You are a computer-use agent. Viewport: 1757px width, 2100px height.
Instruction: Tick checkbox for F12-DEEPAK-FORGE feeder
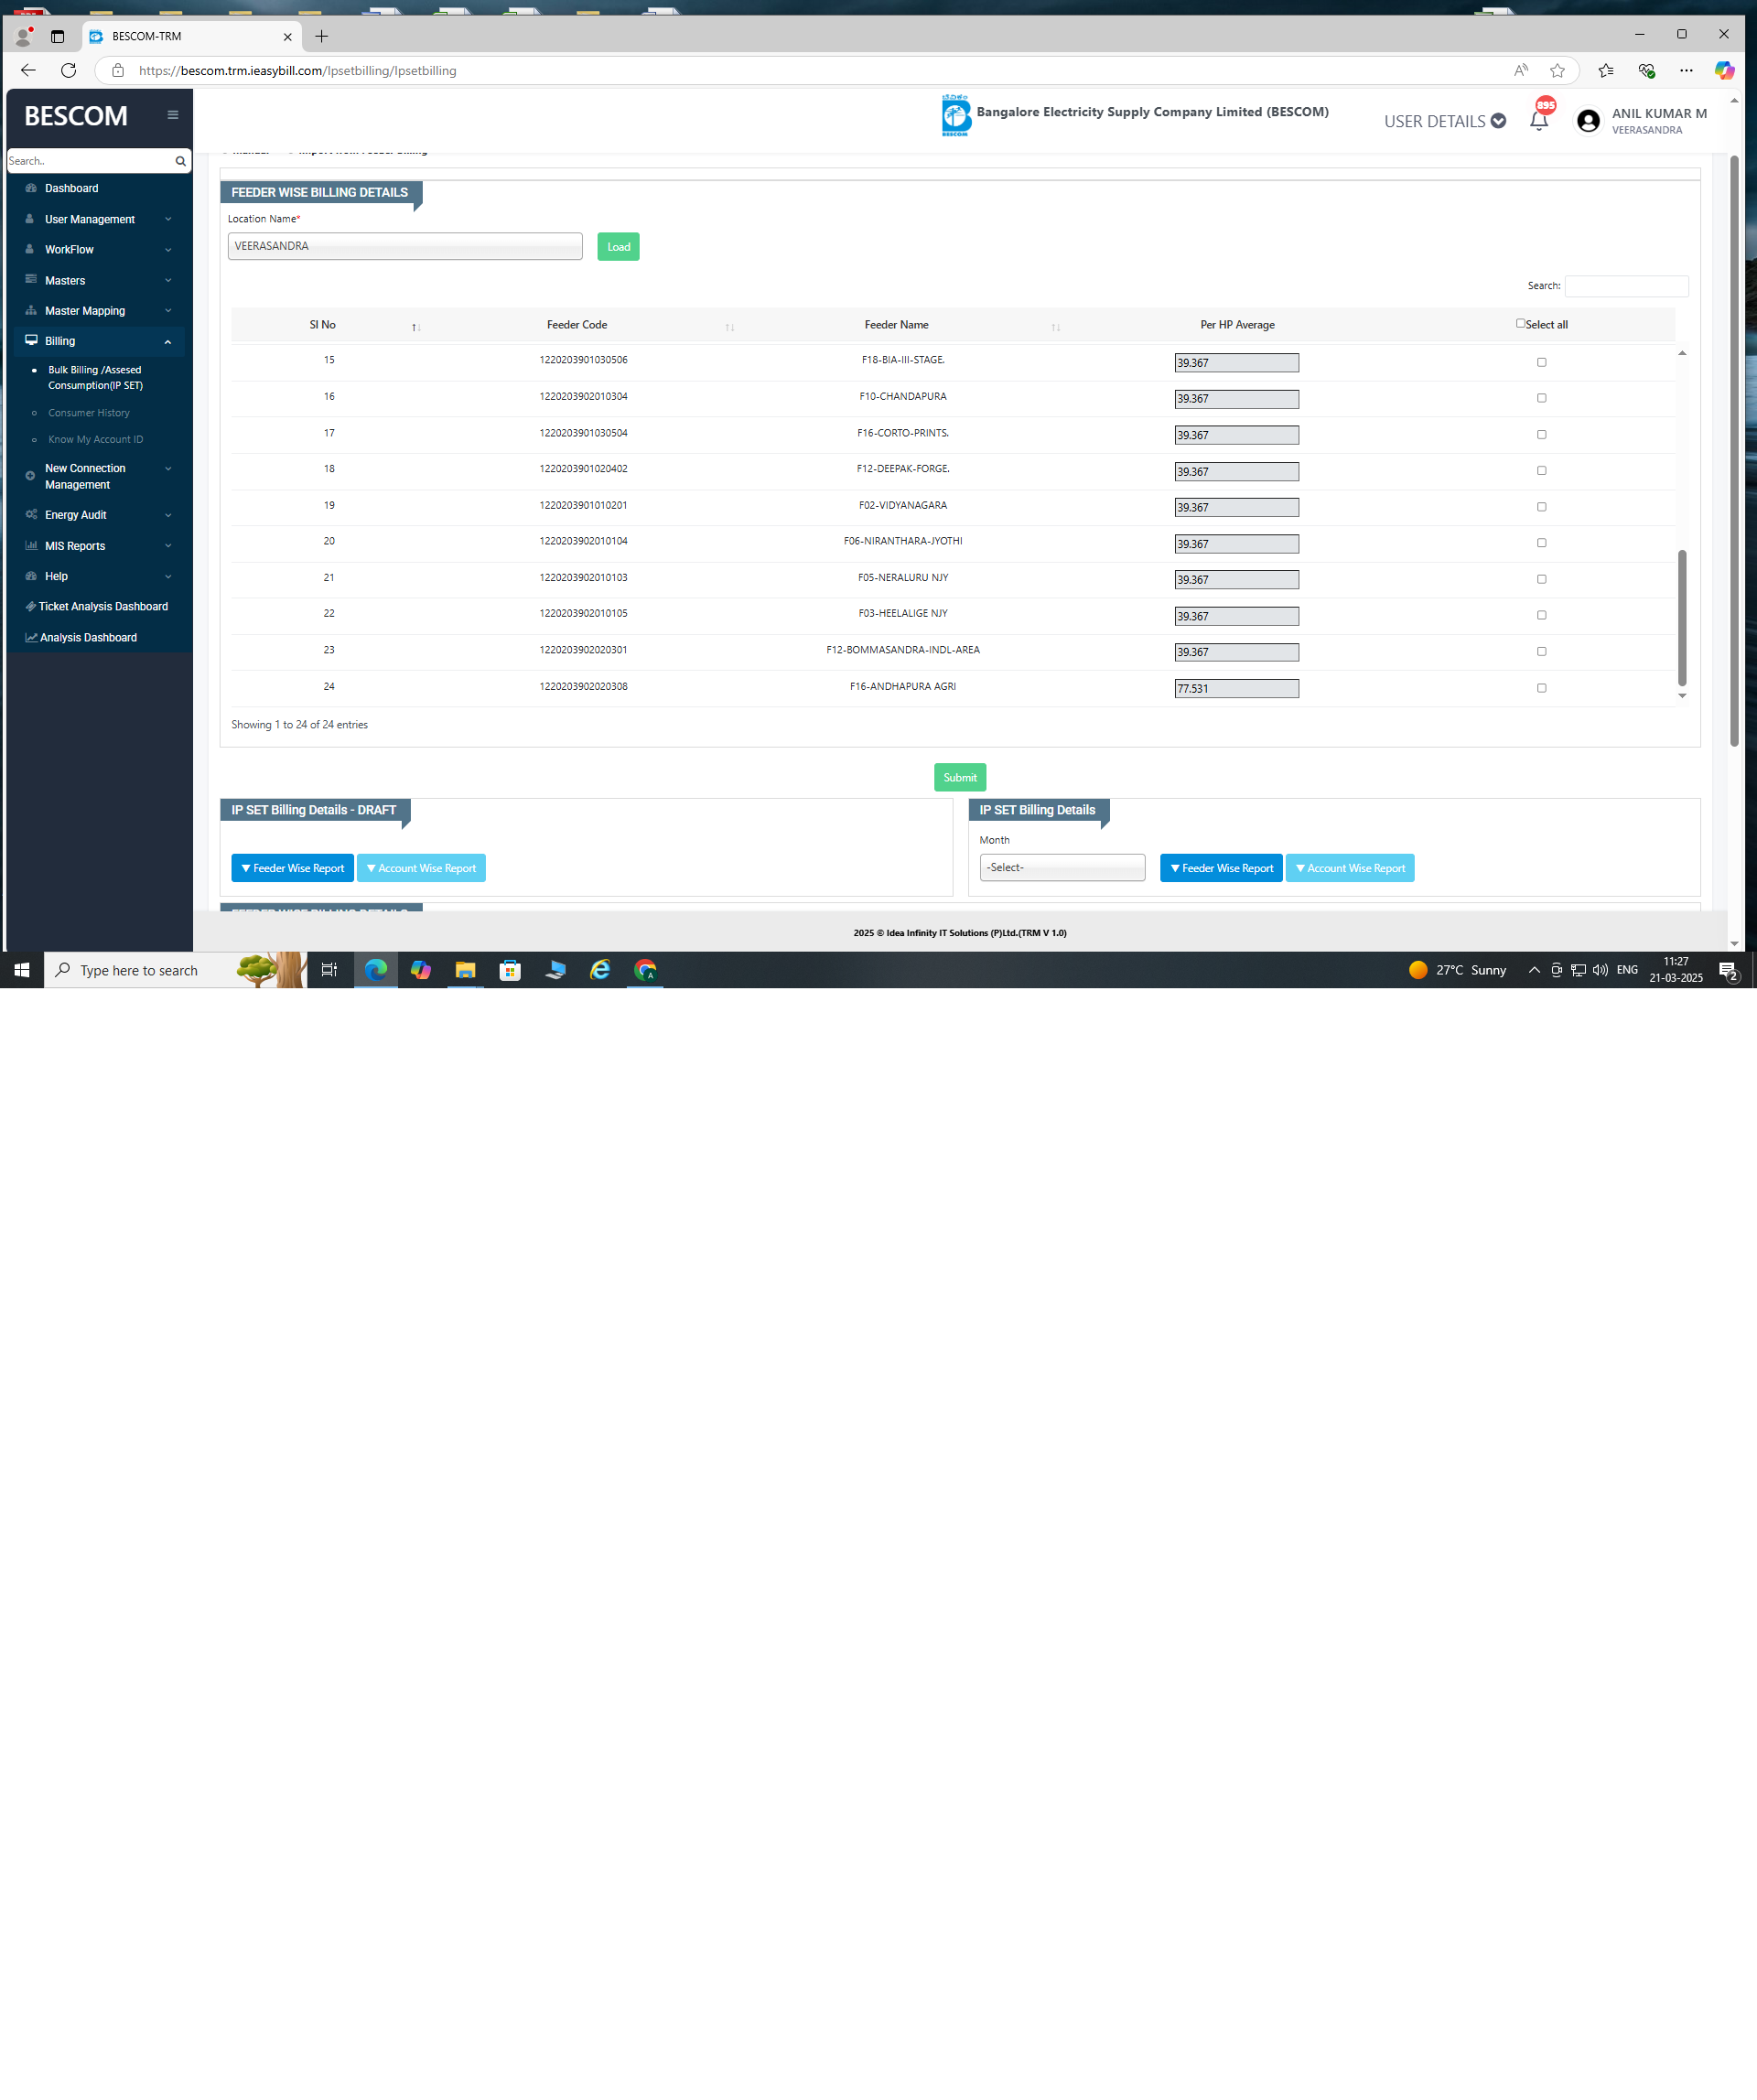[1541, 470]
